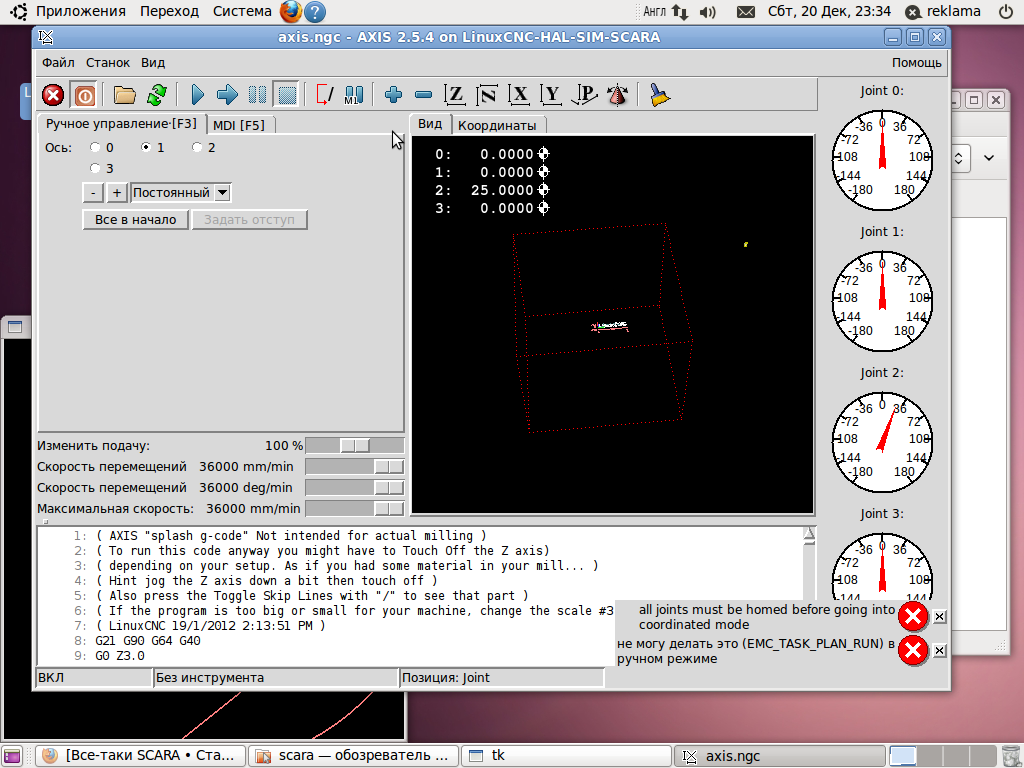1024x768 pixels.
Task: Switch to the 'Координаты' tab
Action: [x=496, y=125]
